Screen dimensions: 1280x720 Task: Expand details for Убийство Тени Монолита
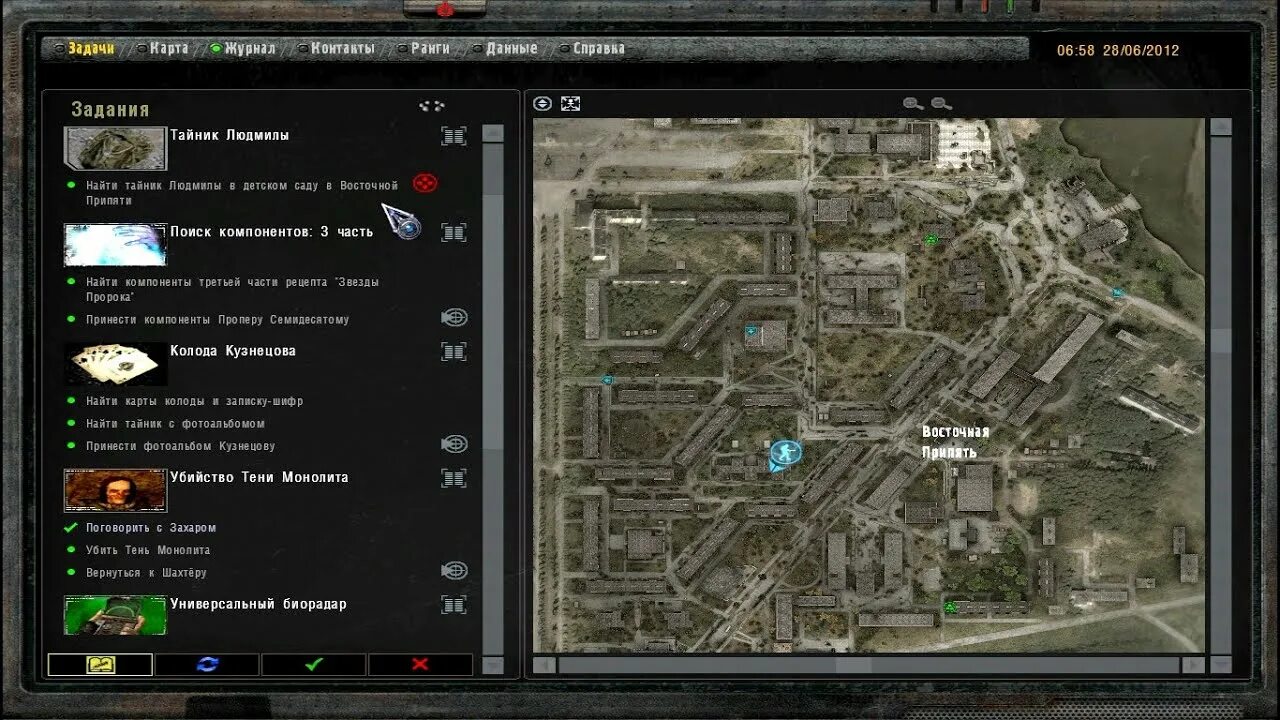(454, 478)
